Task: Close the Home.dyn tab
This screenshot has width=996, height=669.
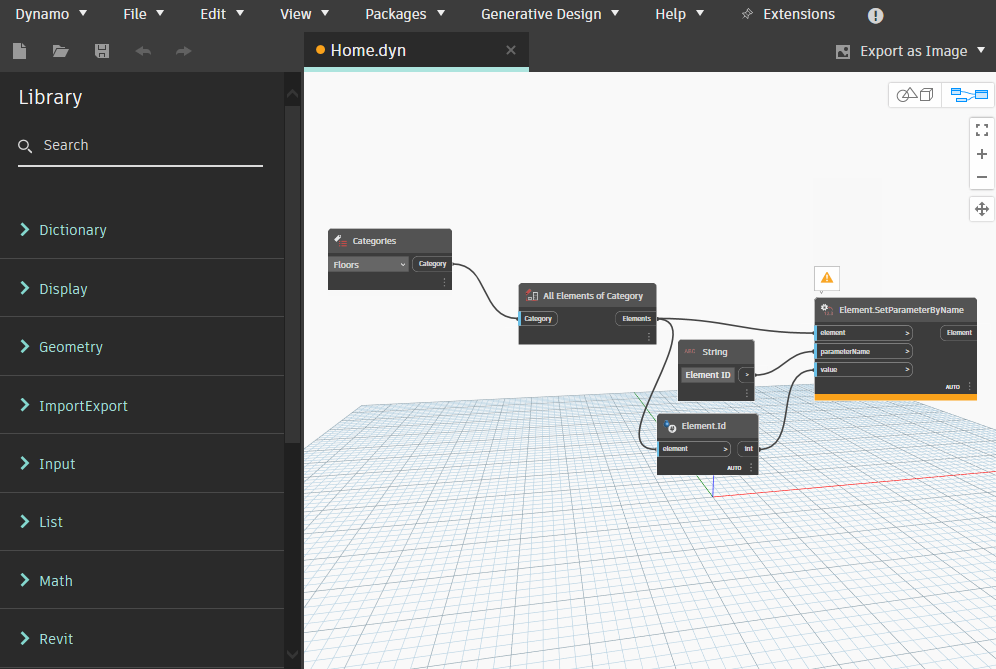Action: 511,50
